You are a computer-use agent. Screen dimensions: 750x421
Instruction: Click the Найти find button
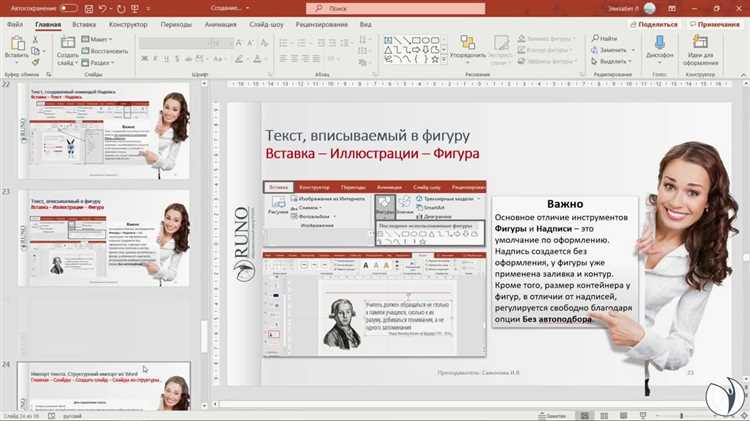click(x=605, y=38)
